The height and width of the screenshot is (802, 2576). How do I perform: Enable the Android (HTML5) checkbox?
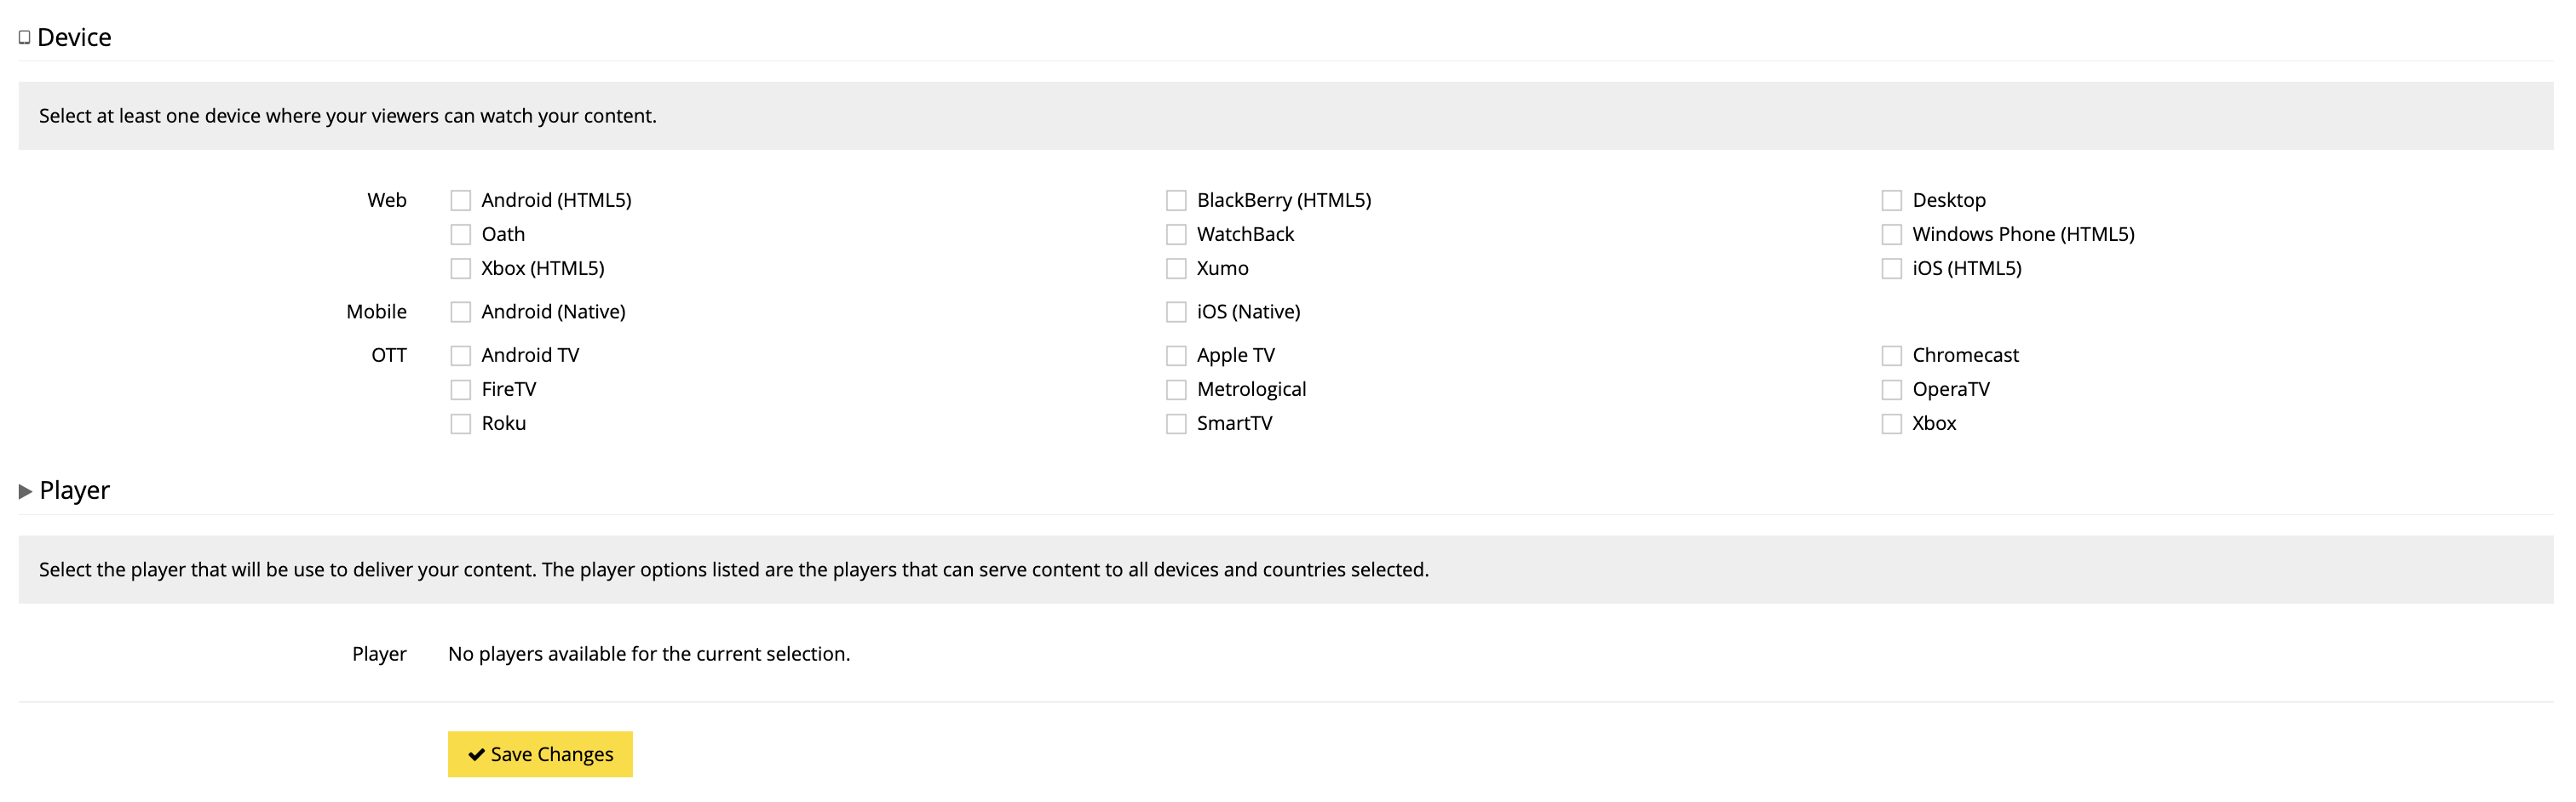460,201
